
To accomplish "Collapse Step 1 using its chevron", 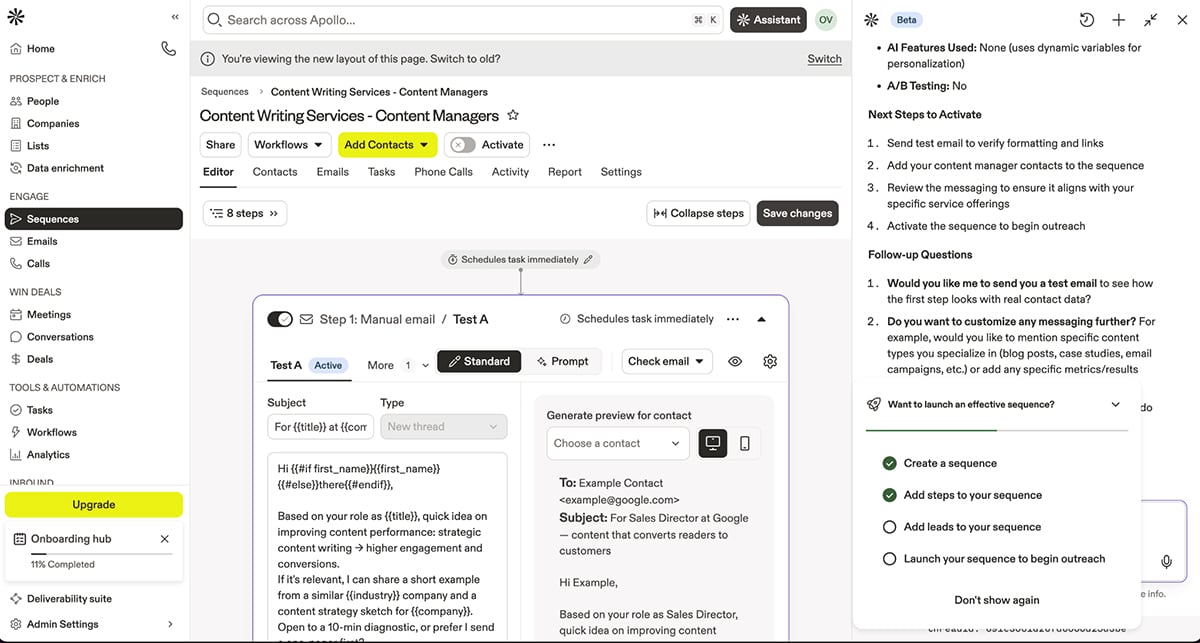I will point(762,318).
